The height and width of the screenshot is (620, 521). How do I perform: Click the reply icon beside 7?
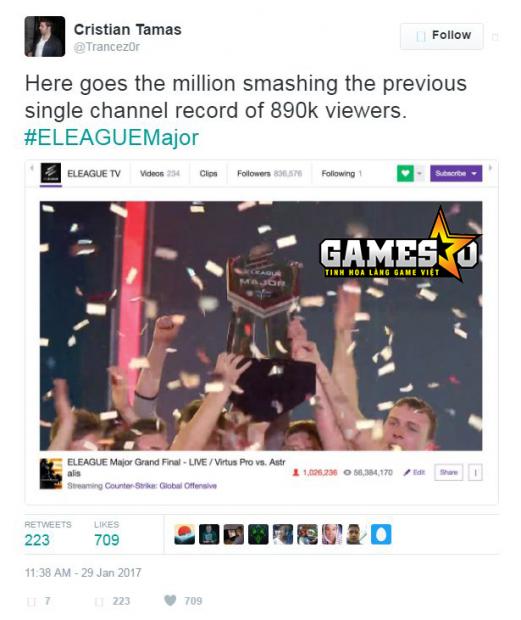[31, 601]
